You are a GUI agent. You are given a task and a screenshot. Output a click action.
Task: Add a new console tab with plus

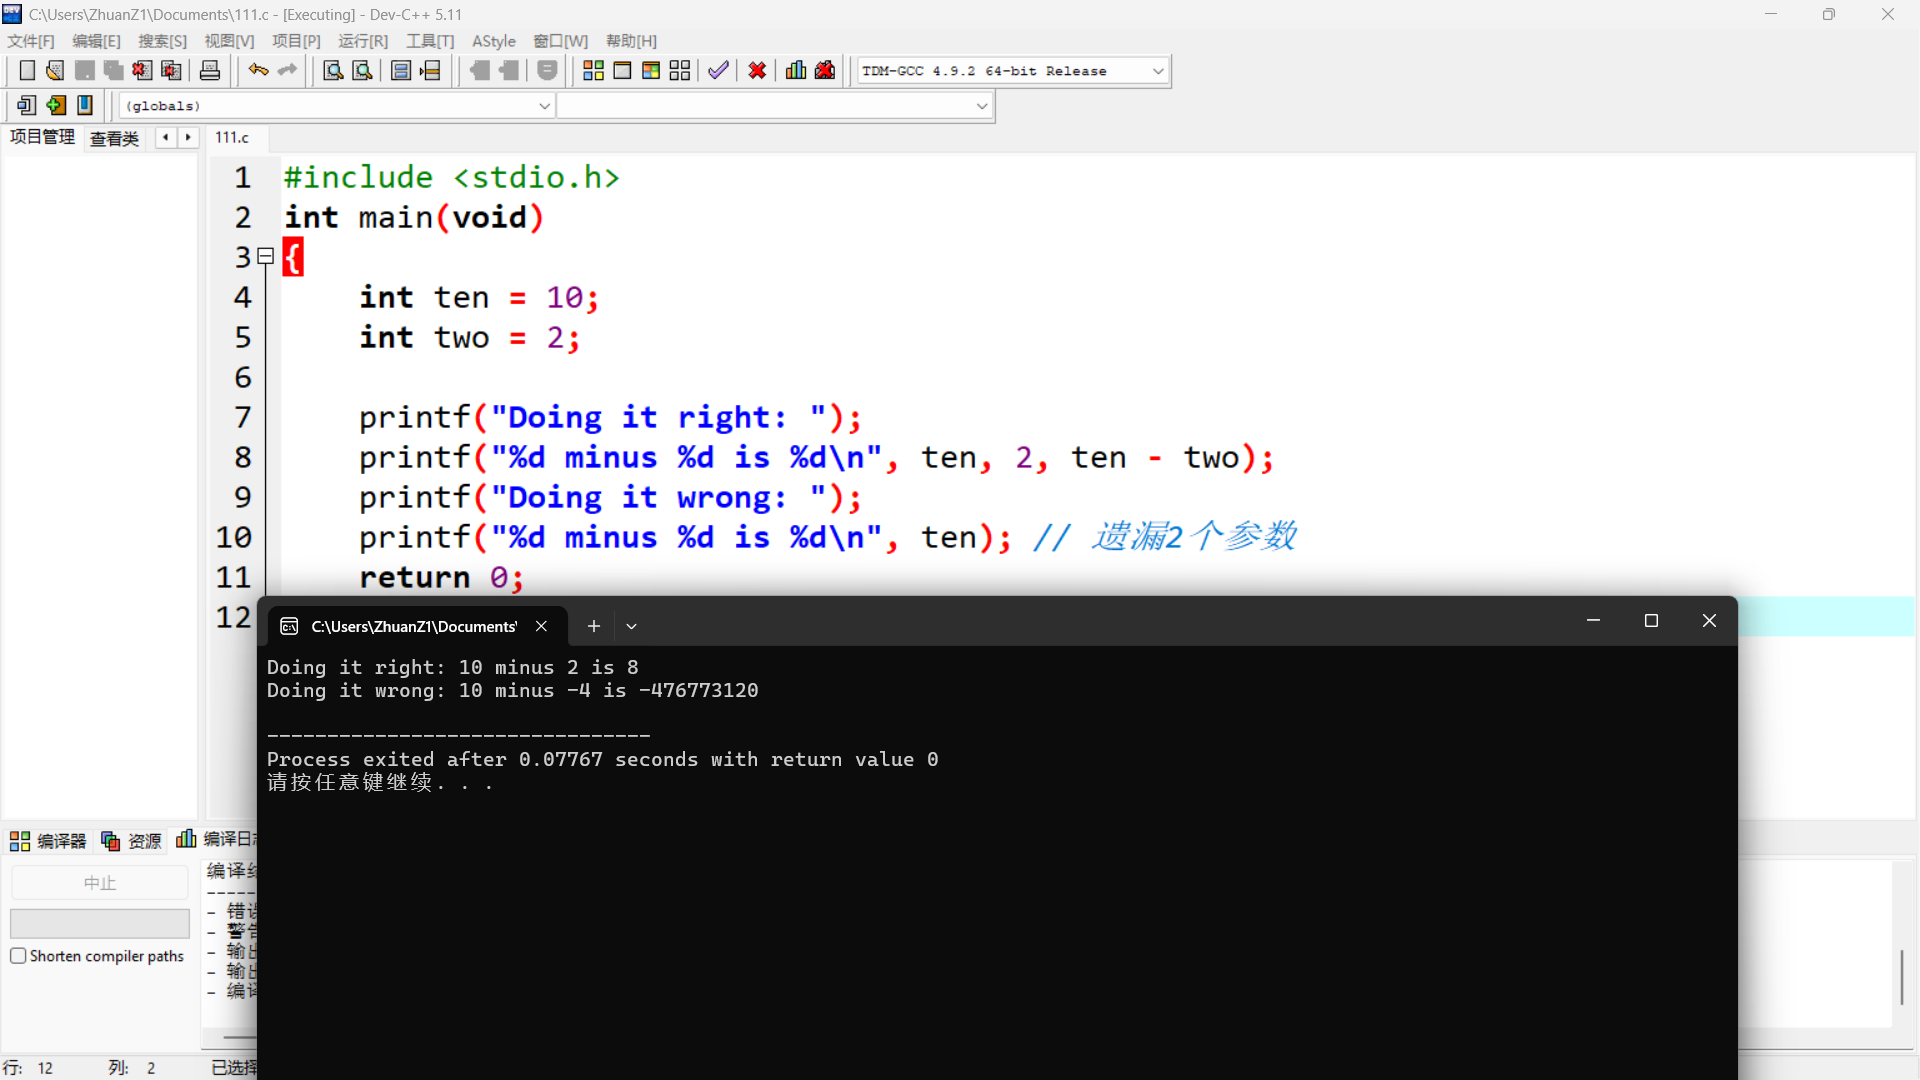(x=593, y=626)
